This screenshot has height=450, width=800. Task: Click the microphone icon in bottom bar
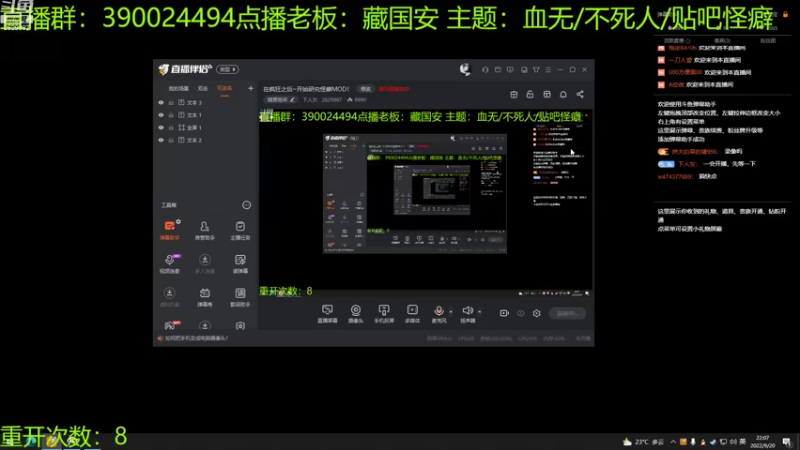pos(438,310)
